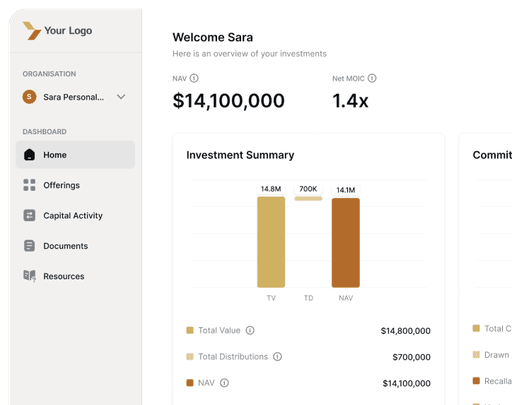Click the Capital Activity transfer icon
The width and height of the screenshot is (512, 405).
tap(29, 215)
